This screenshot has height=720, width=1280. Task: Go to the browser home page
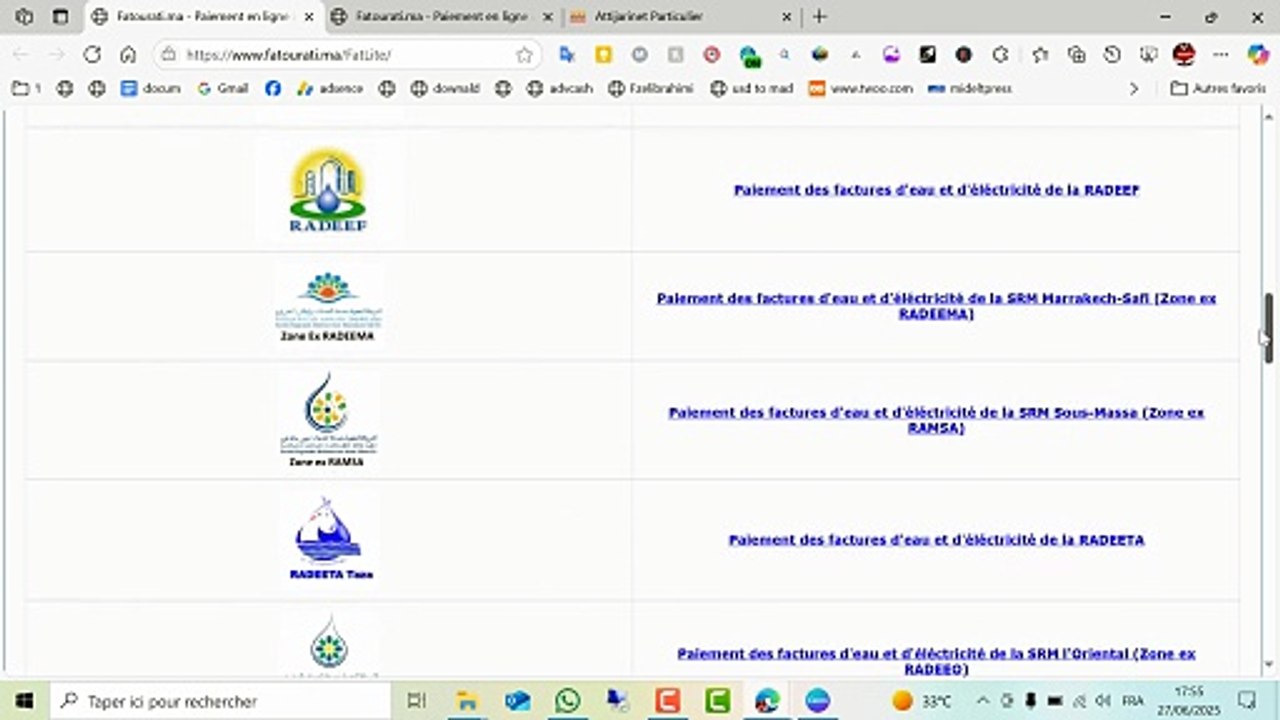[128, 55]
